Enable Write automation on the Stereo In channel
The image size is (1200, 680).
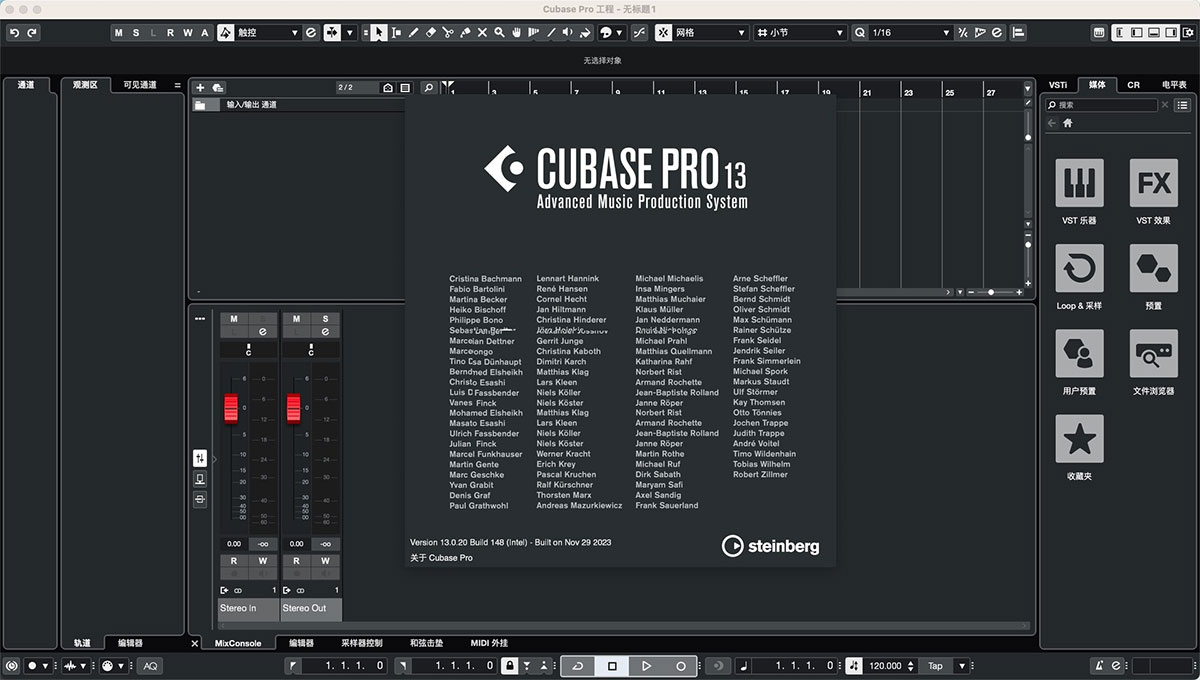coord(262,562)
